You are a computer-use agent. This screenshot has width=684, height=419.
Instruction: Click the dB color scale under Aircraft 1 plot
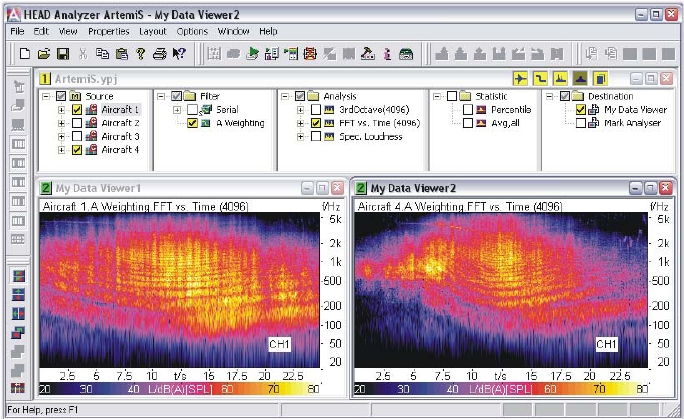pyautogui.click(x=179, y=388)
